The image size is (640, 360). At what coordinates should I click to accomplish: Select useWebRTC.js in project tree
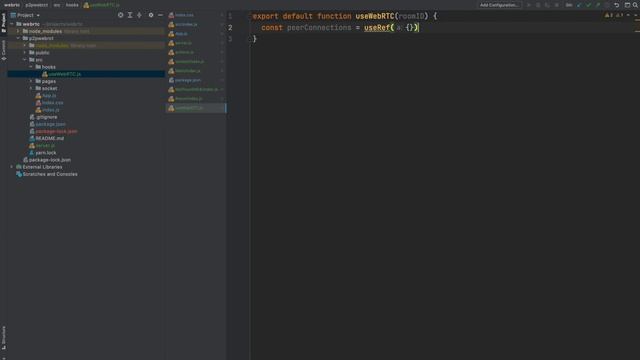pos(86,74)
